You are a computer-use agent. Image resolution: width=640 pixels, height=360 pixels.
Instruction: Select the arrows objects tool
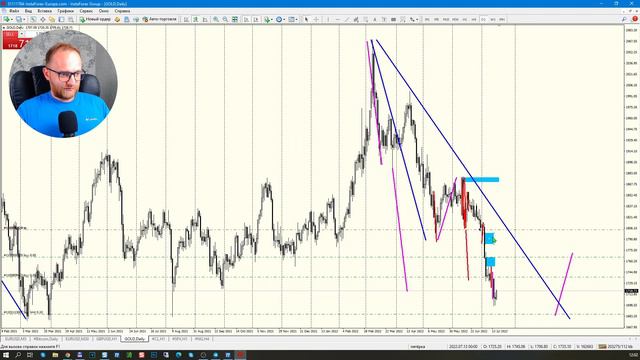click(x=412, y=19)
